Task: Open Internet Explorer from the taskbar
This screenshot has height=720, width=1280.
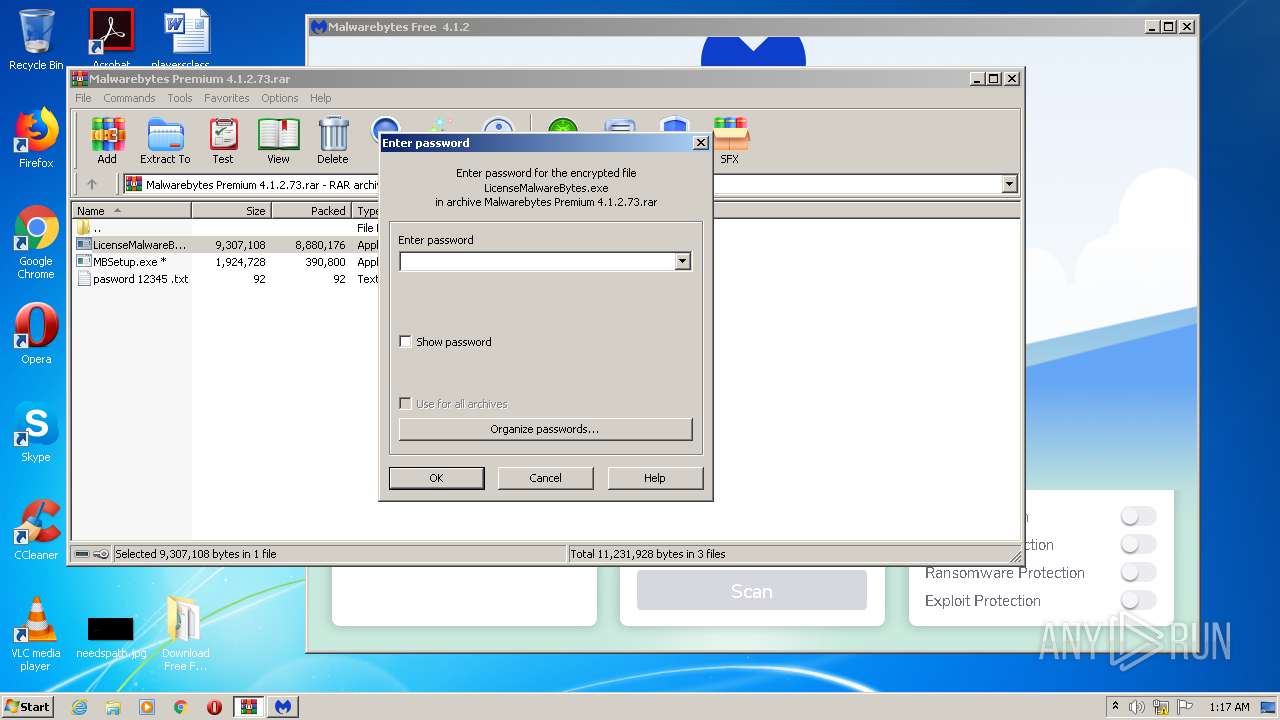Action: [79, 706]
